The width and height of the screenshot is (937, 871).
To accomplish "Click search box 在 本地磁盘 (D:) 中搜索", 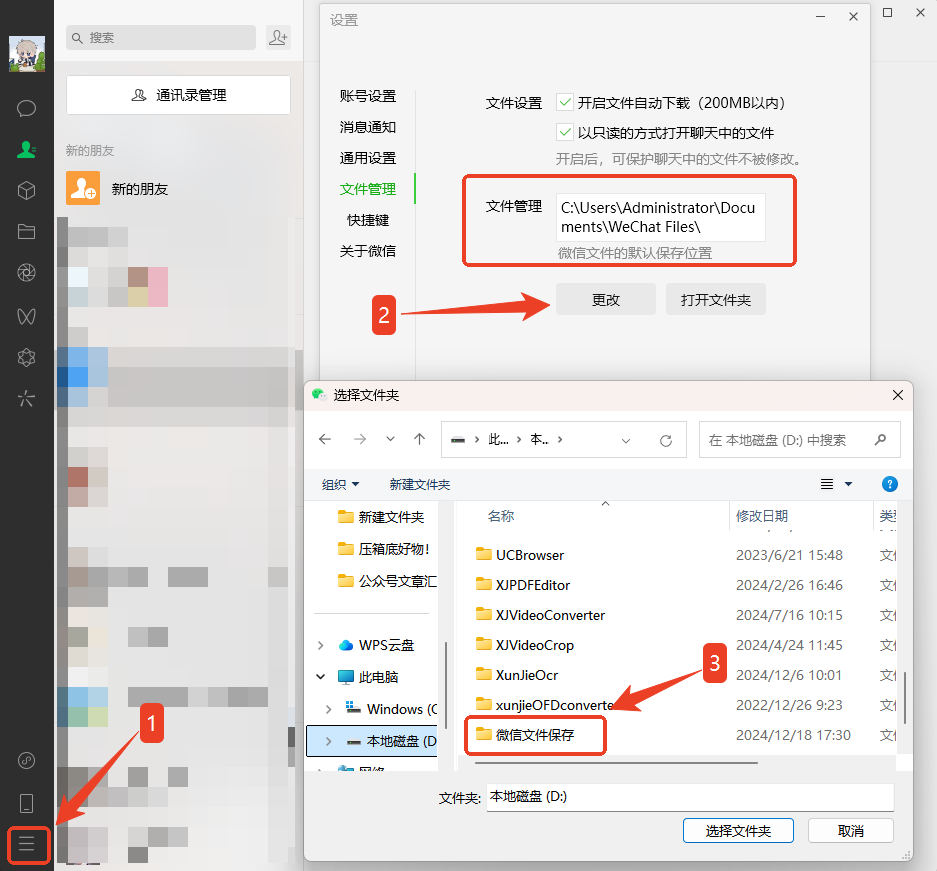I will (x=800, y=440).
